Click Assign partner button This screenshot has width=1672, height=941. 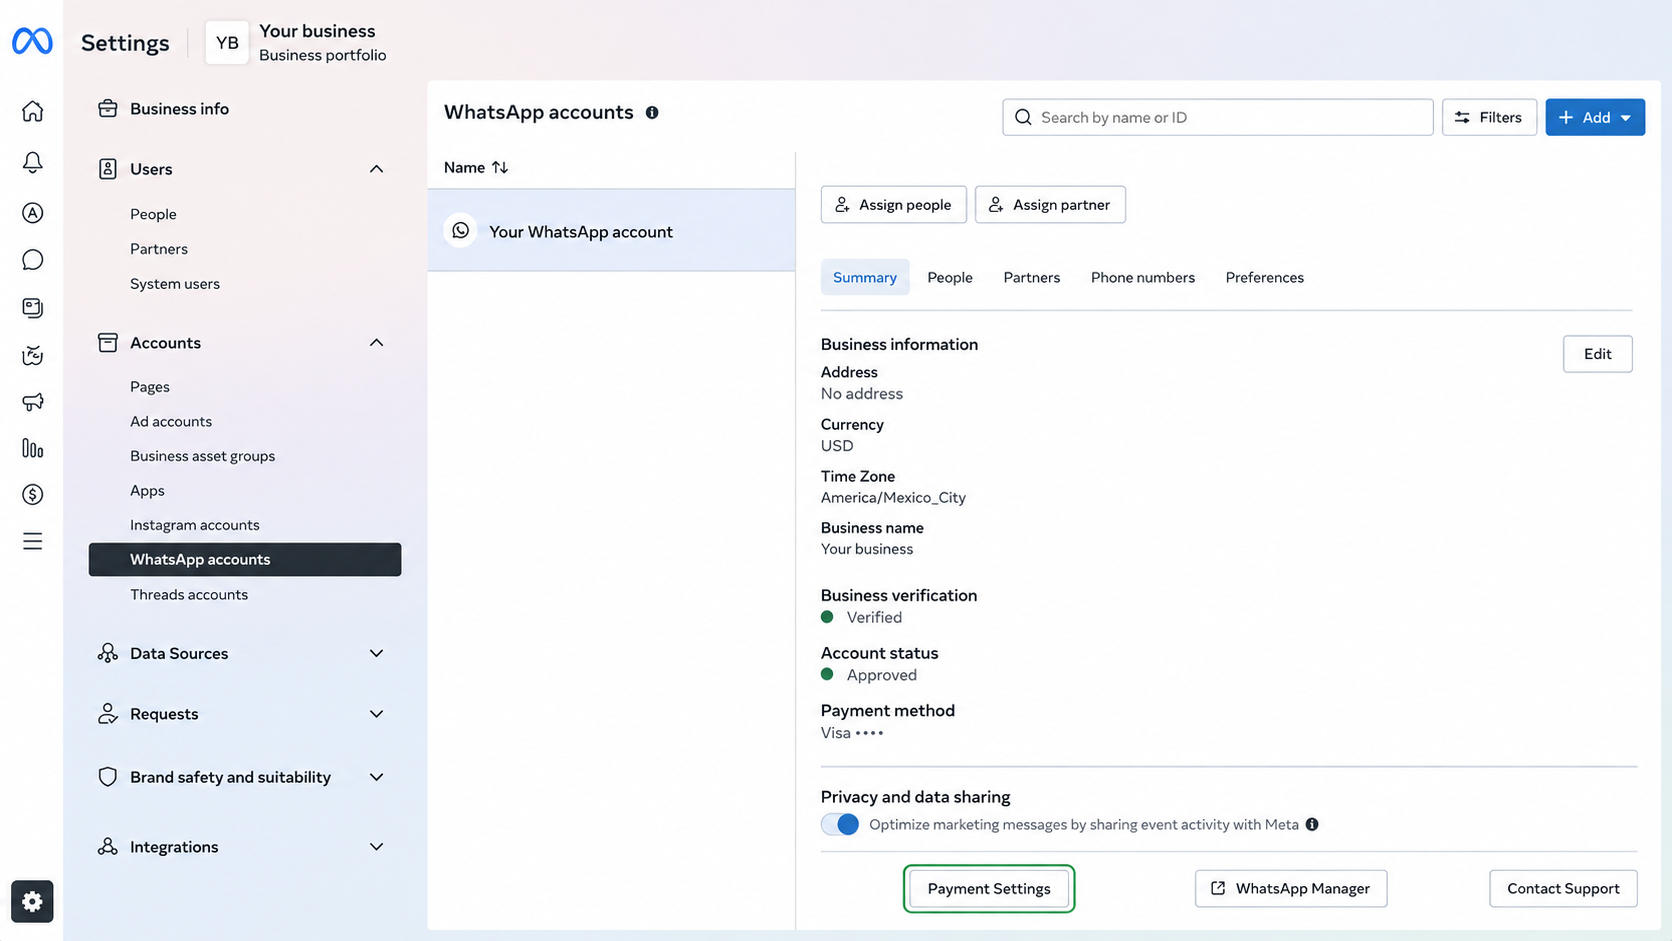pos(1050,205)
